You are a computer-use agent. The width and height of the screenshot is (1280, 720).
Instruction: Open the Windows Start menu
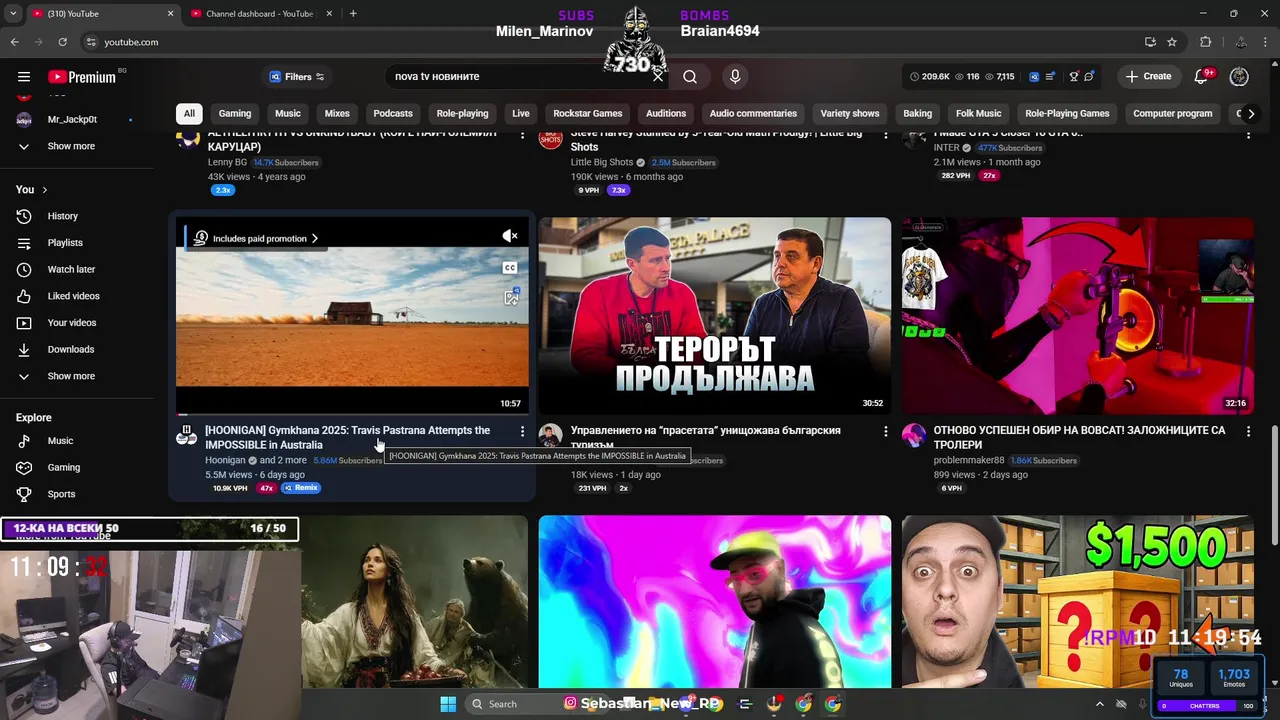pyautogui.click(x=448, y=704)
